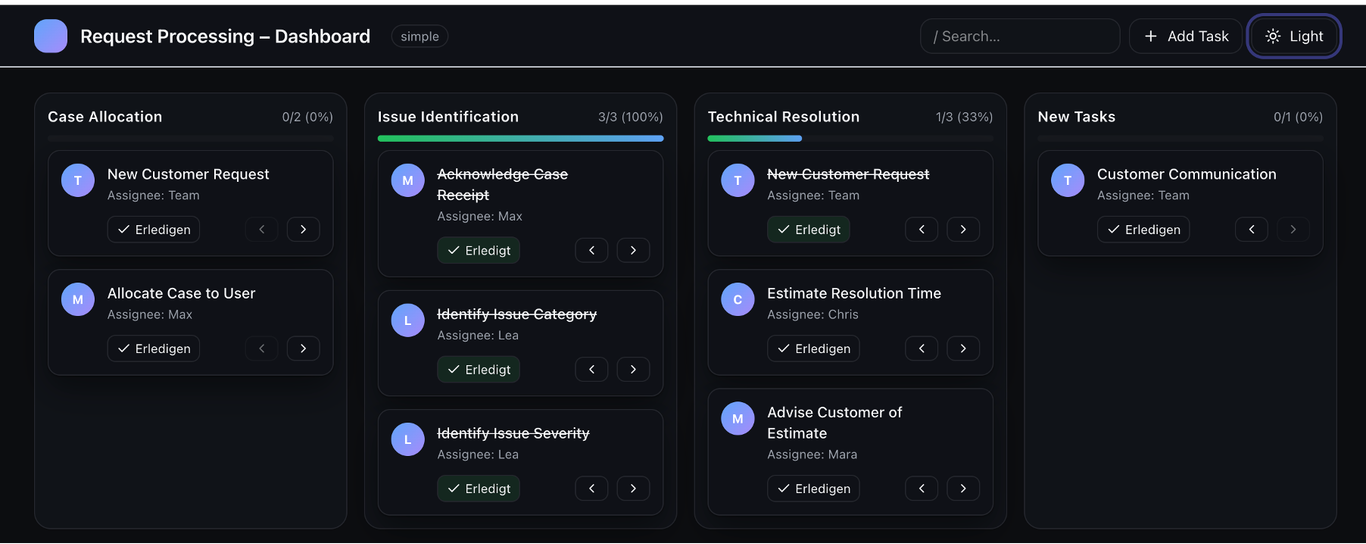Move Allocate Case to User card right
This screenshot has height=544, width=1366.
pyautogui.click(x=303, y=348)
